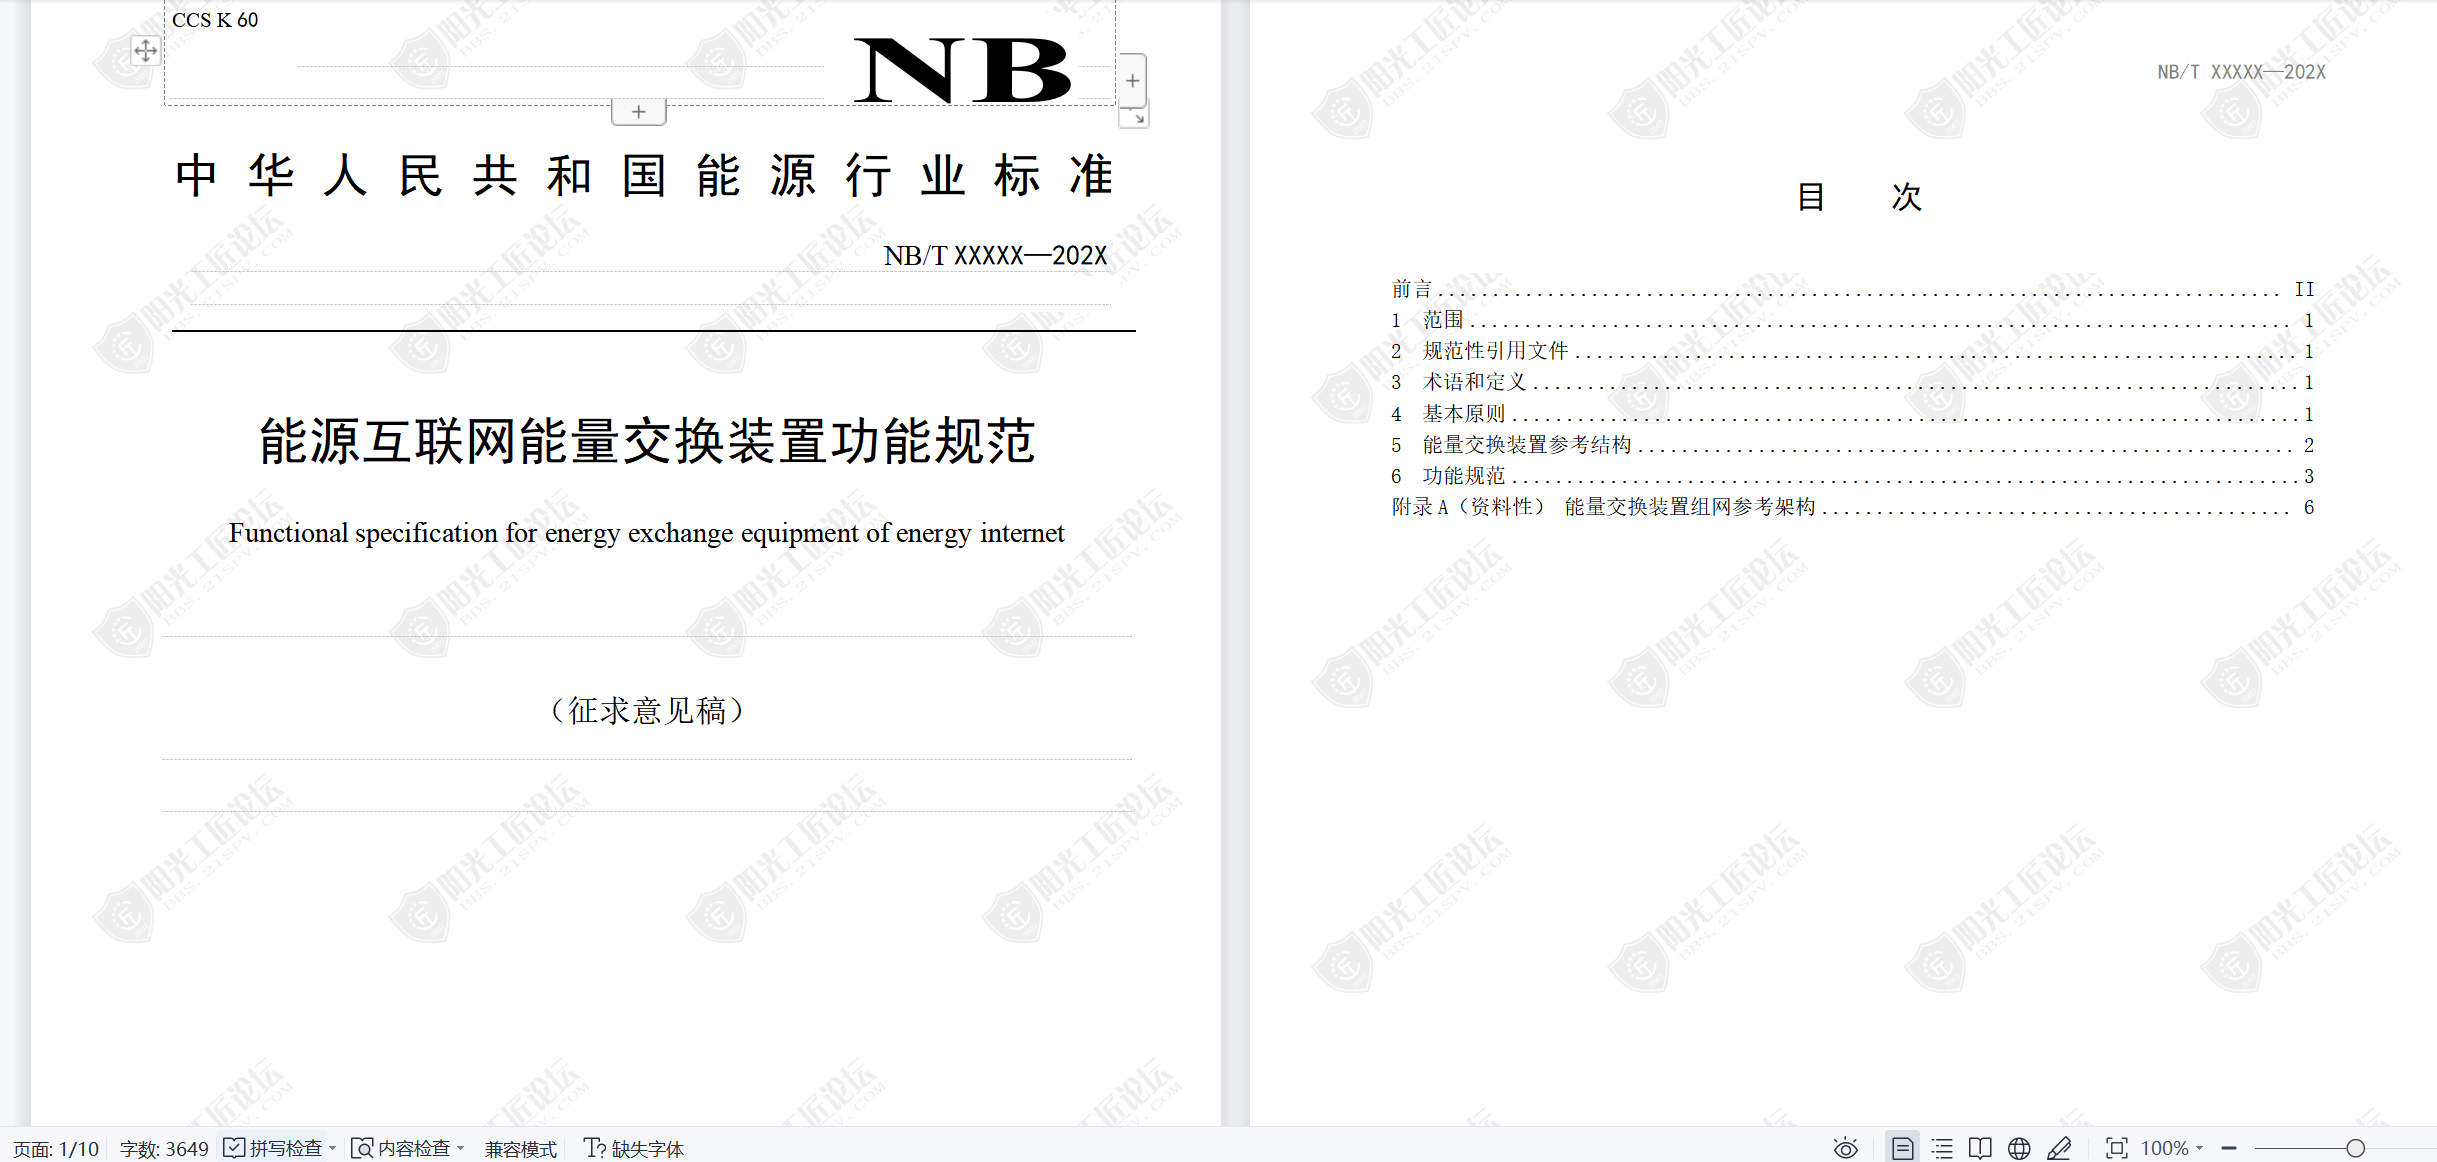Screen dimensions: 2437x1162
Task: Click the large NB logo text
Action: (962, 70)
